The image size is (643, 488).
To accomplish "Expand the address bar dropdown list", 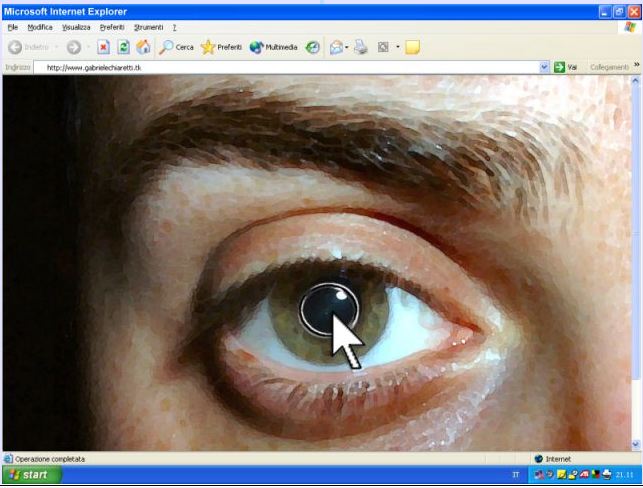I will pos(545,67).
